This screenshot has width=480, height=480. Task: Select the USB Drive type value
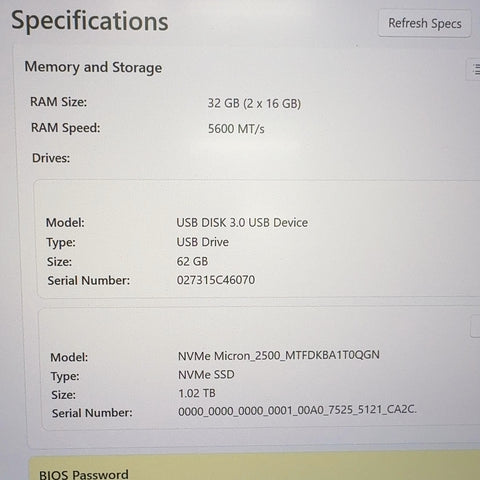coord(202,242)
